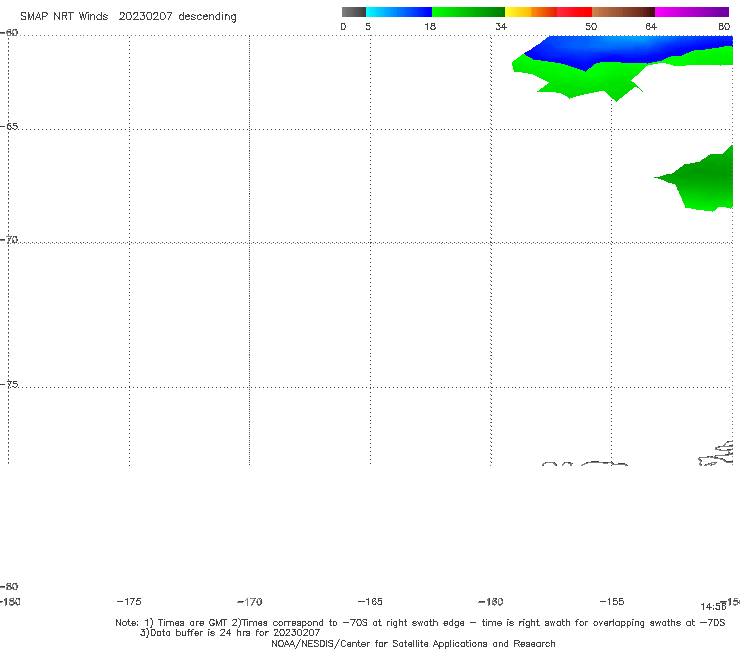The image size is (740, 650).
Task: Click the color scale label '50'
Action: coord(591,26)
